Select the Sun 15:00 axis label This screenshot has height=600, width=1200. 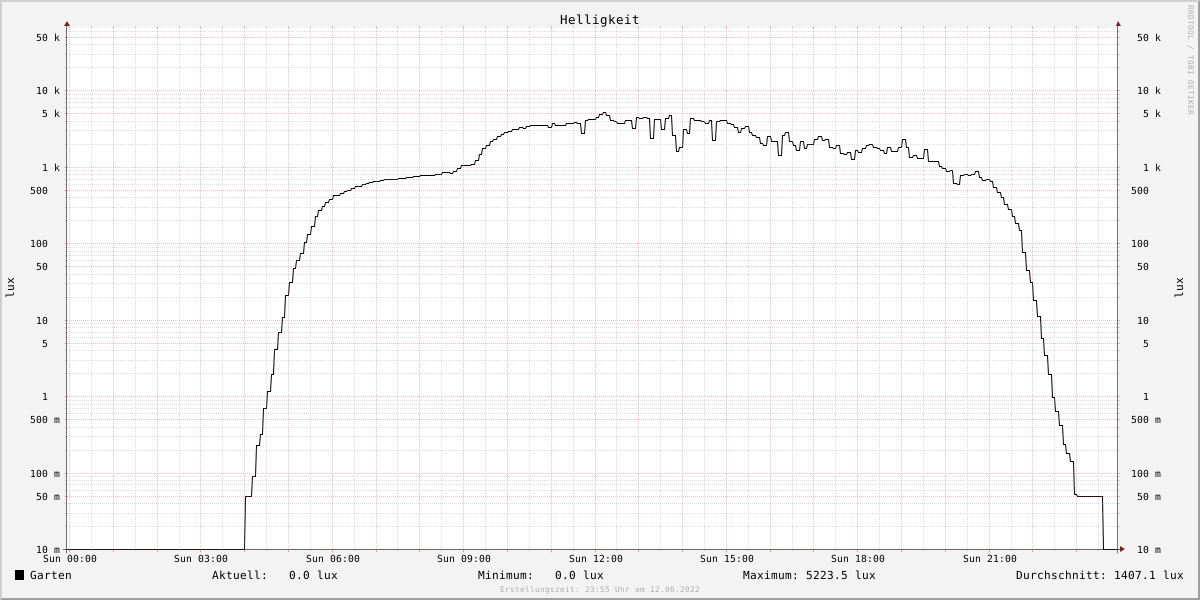(x=727, y=559)
